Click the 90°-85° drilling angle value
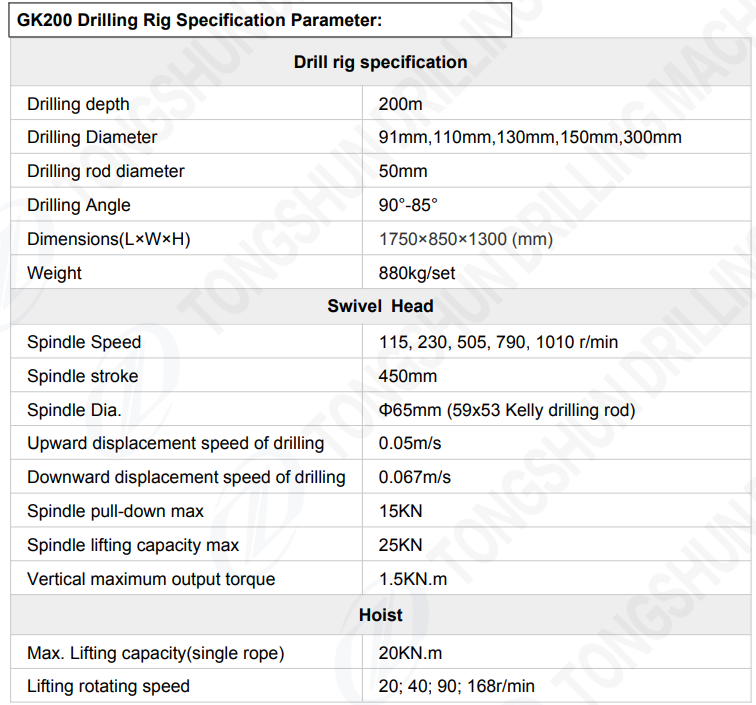The width and height of the screenshot is (756, 705). (x=408, y=205)
